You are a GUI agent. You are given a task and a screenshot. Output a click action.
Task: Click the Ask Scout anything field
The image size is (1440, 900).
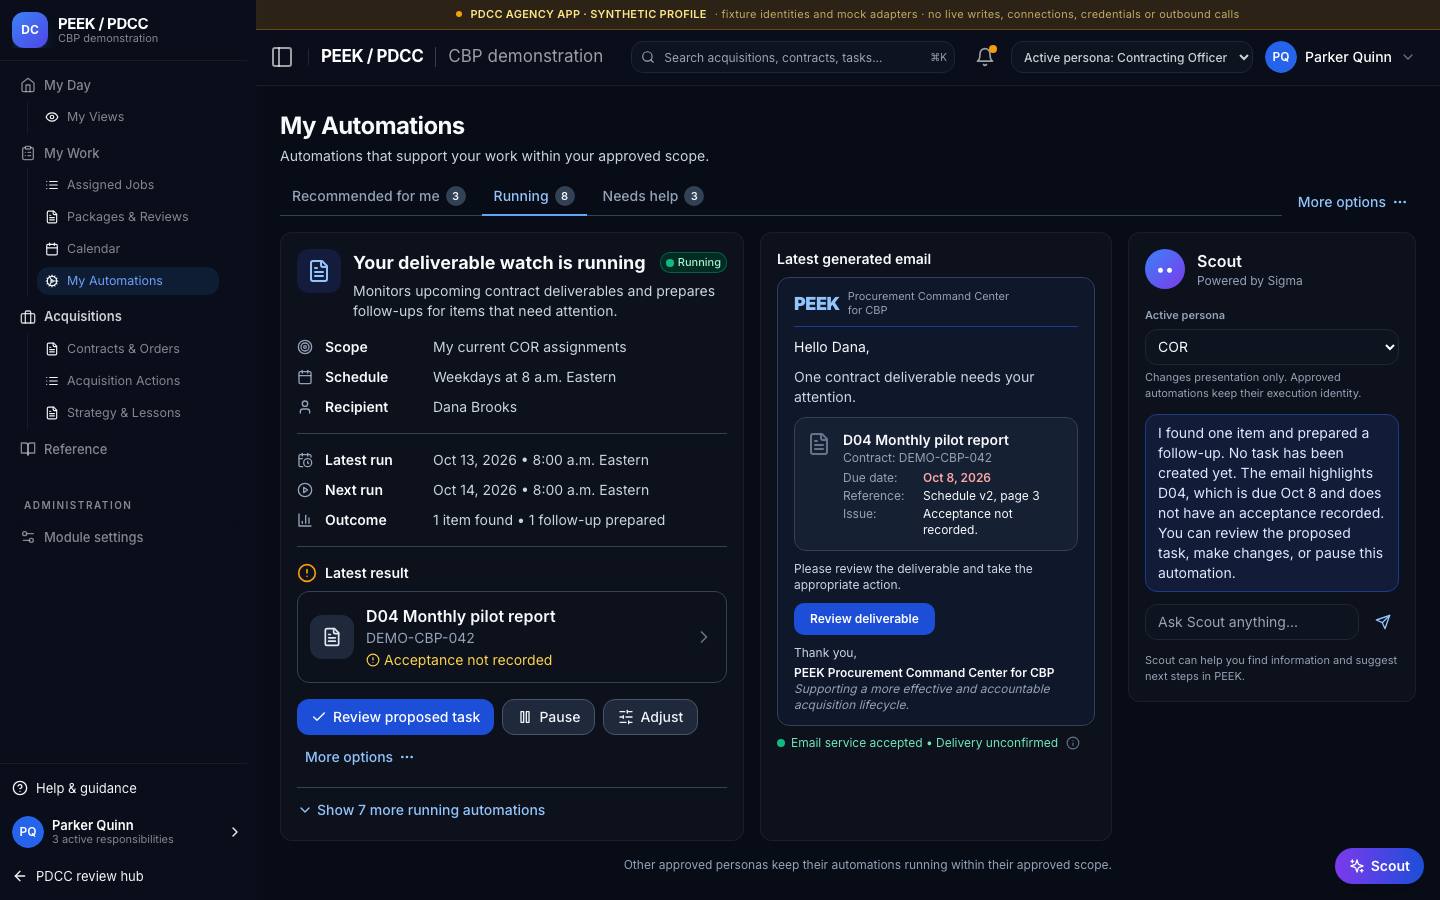click(1251, 622)
